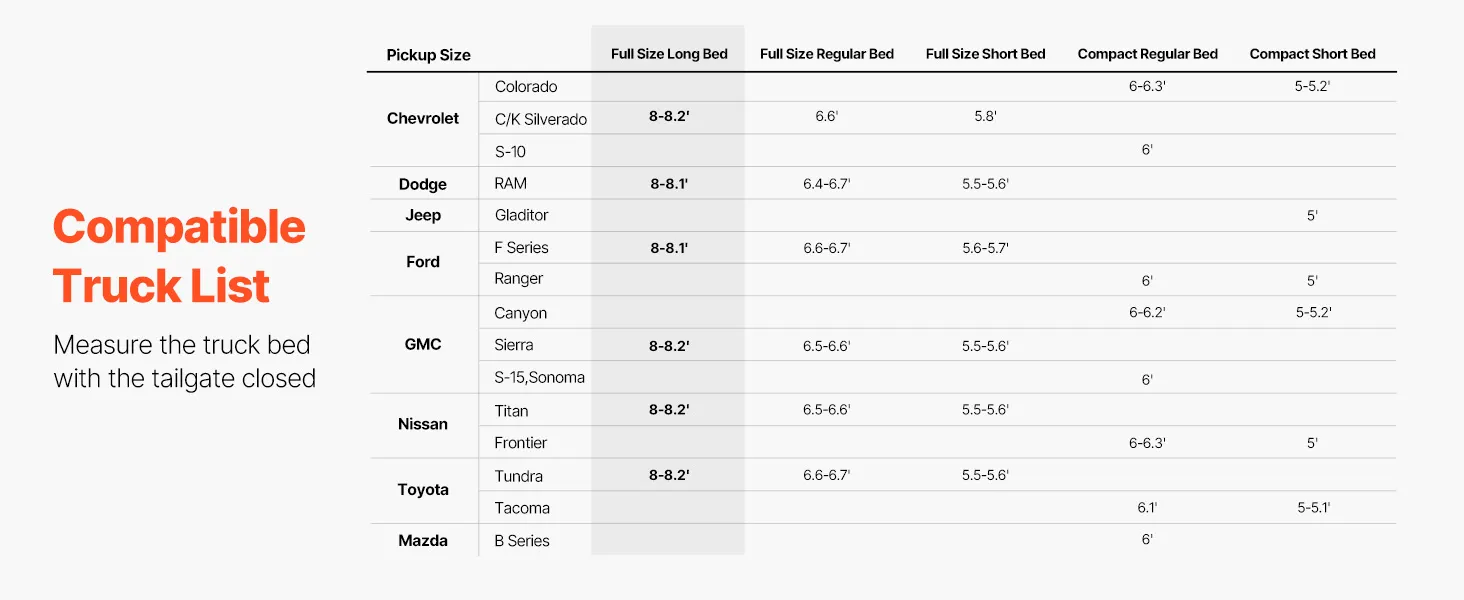Click Tundra's 8-8.2' long bed value
Screen dimensions: 1464x600
[669, 476]
